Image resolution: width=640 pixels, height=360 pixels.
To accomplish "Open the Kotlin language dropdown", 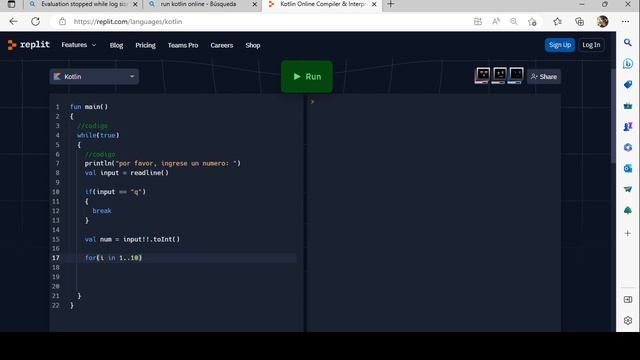I will coord(94,76).
